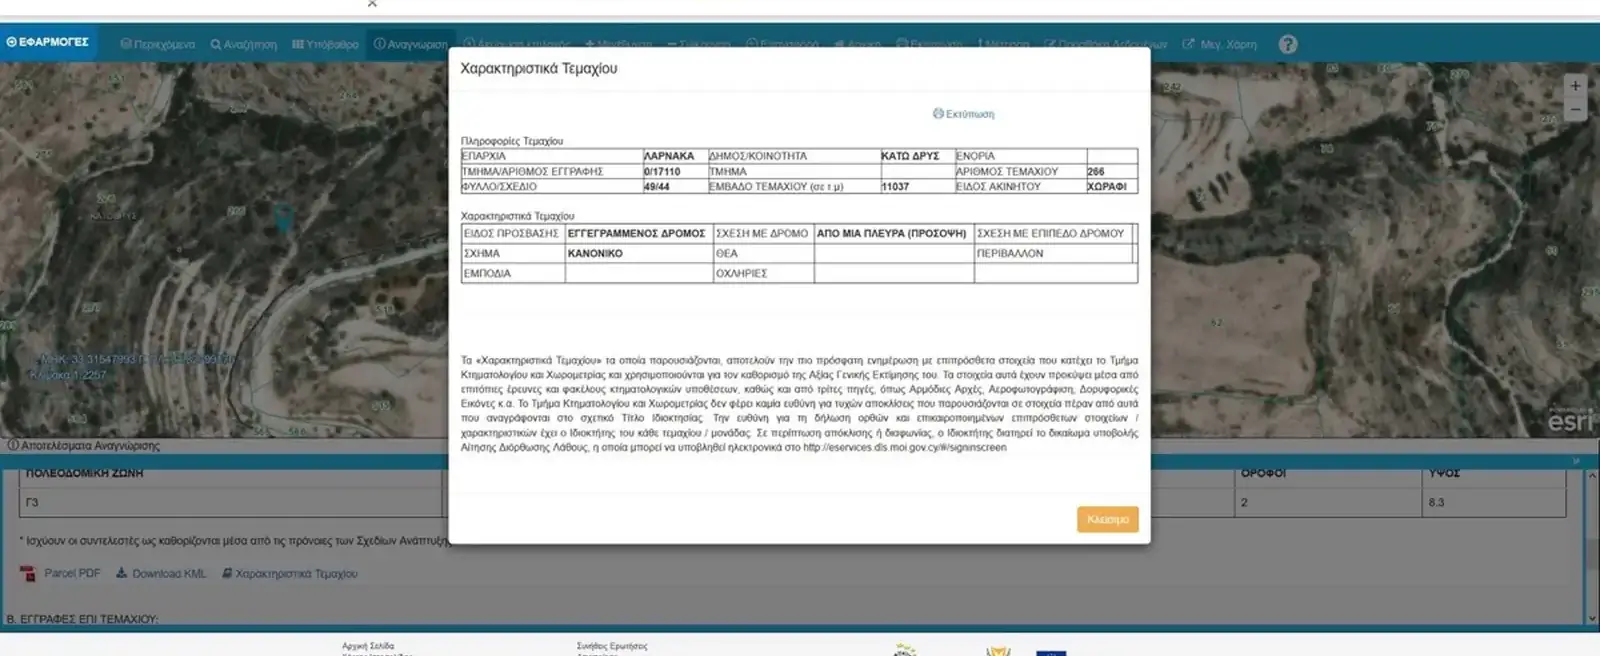Download the Parcel PDF file

pyautogui.click(x=60, y=573)
